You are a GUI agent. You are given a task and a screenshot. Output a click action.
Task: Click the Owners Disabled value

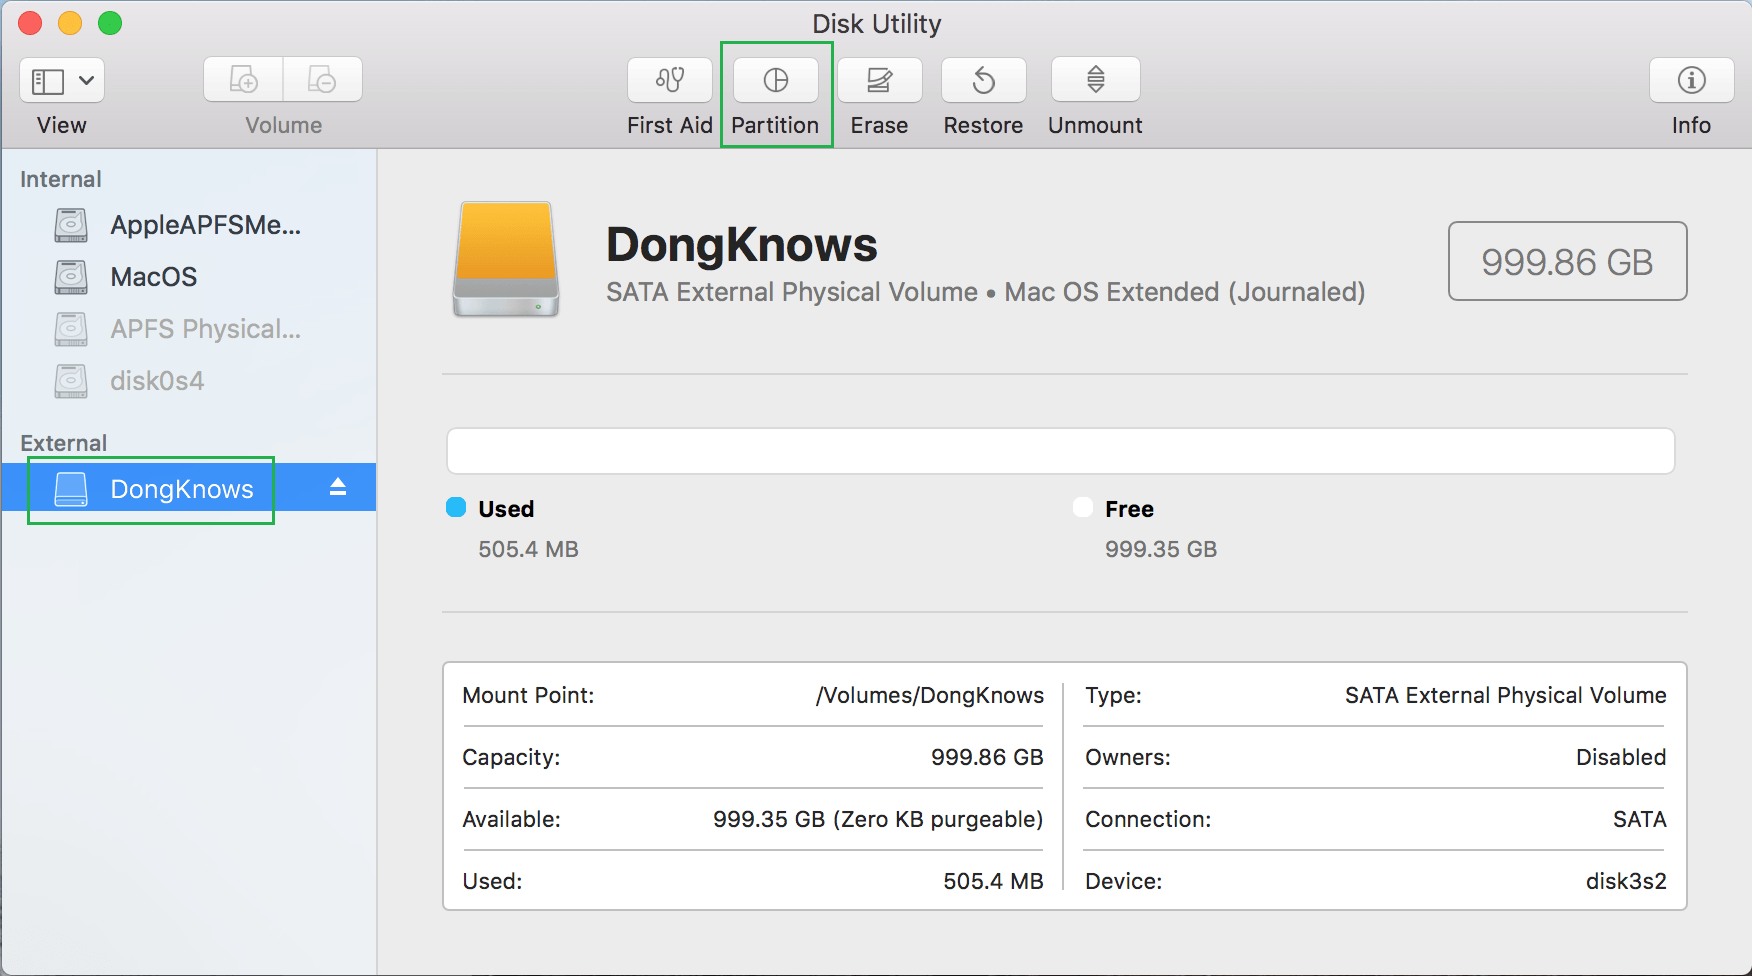click(1621, 757)
